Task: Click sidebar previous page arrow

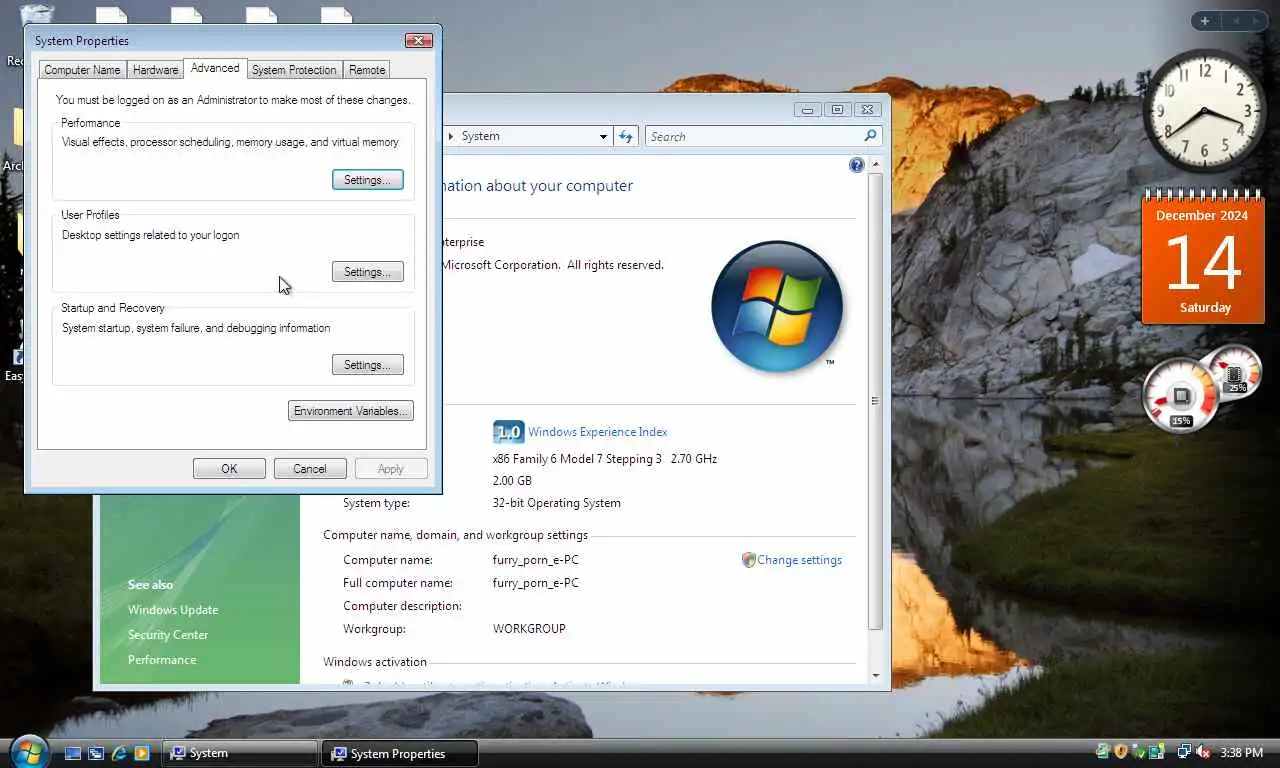Action: (1235, 21)
